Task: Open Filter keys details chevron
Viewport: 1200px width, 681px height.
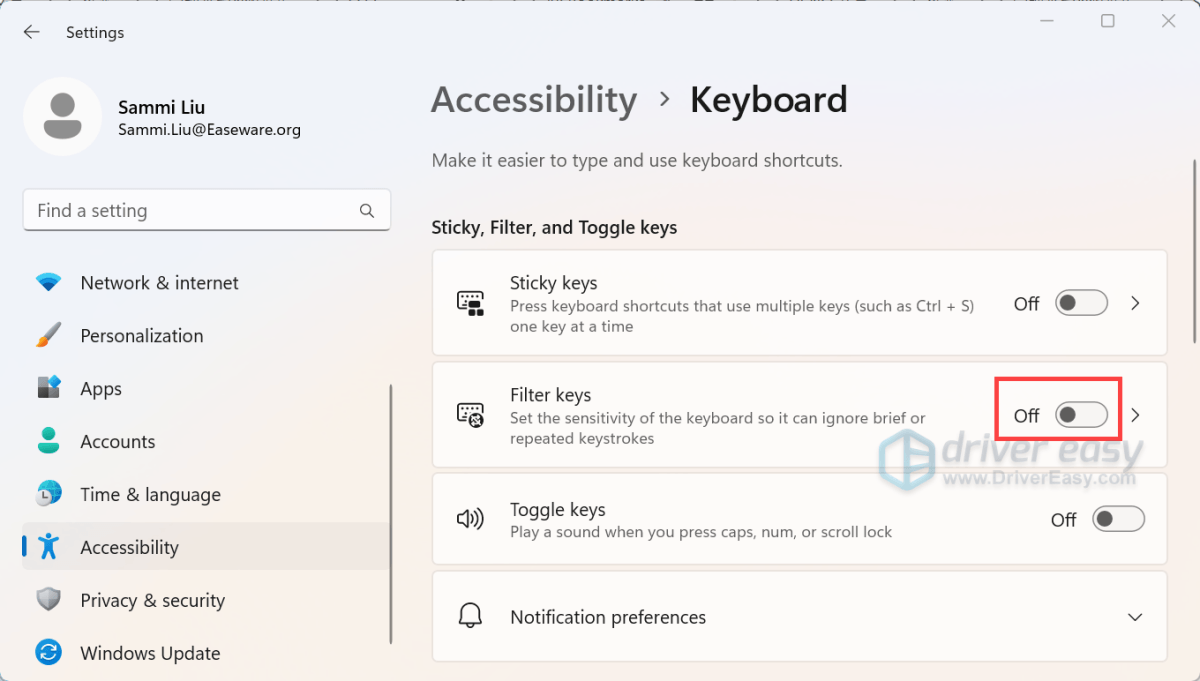Action: [x=1135, y=415]
